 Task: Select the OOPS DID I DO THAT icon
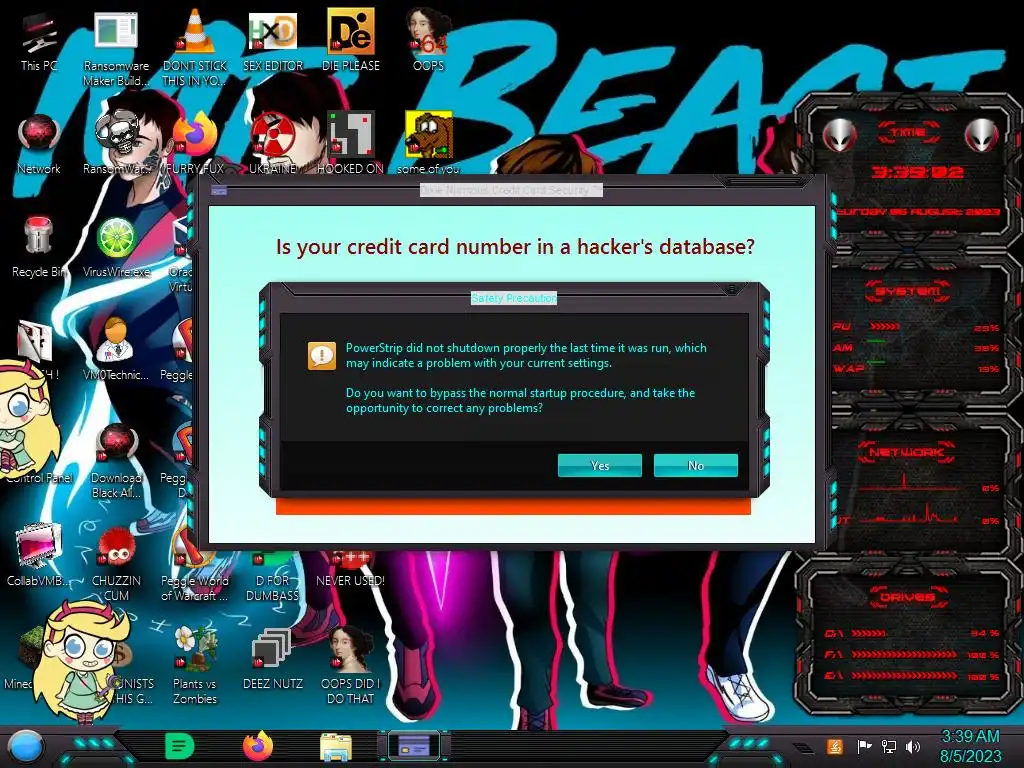click(351, 666)
